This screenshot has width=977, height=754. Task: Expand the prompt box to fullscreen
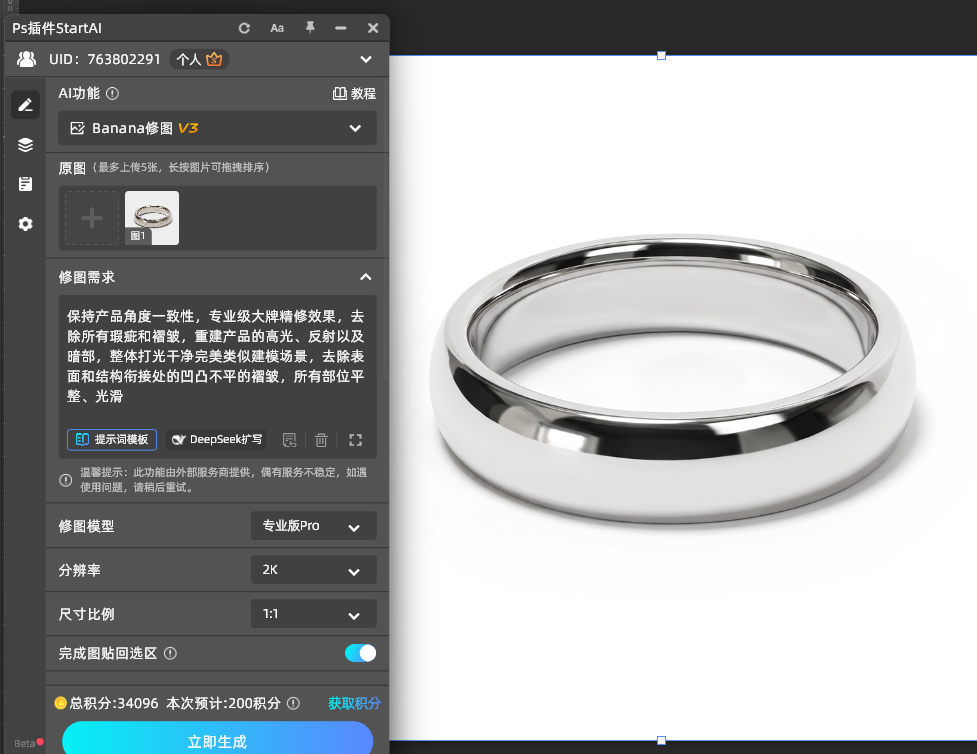355,440
